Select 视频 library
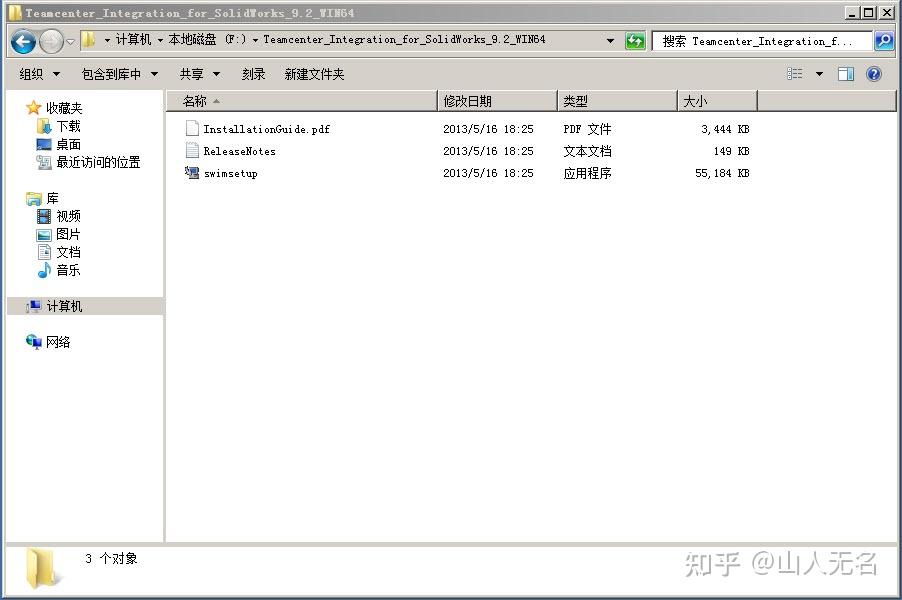The width and height of the screenshot is (902, 600). (68, 216)
